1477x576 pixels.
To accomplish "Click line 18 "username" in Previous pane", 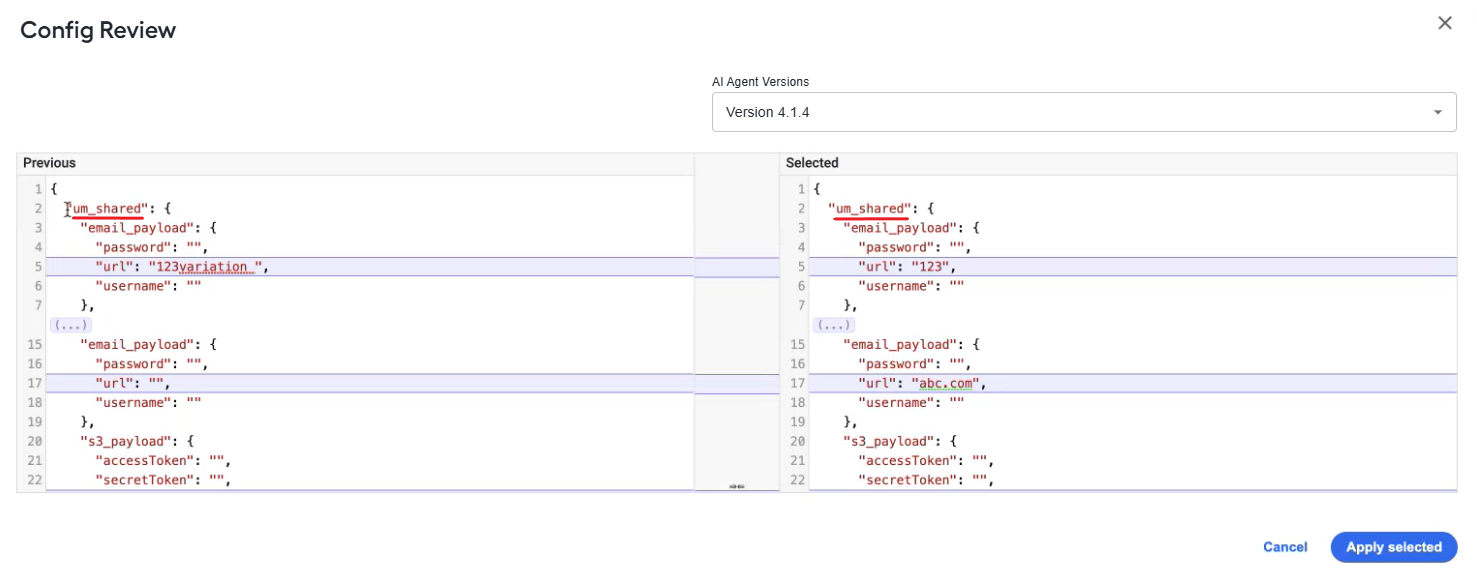I will coord(148,402).
